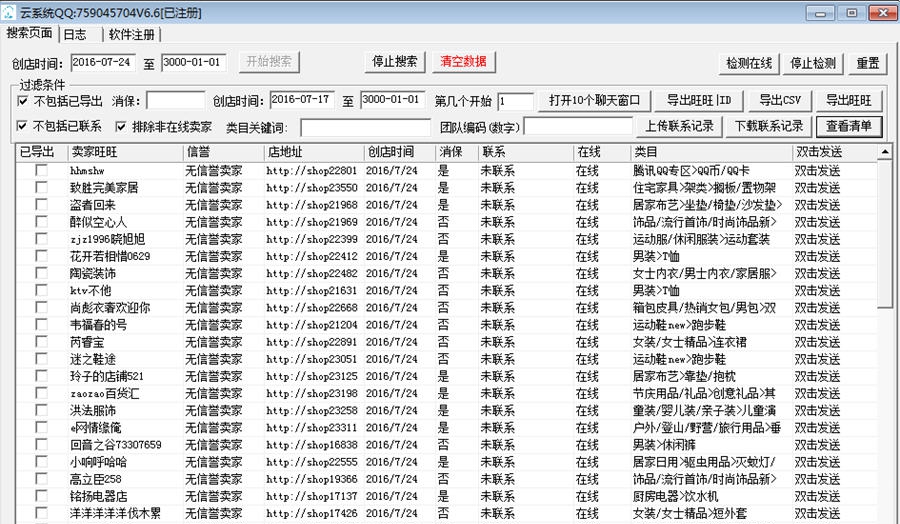900x524 pixels.
Task: Check the box for 陶瓷装饰 row
Action: click(x=41, y=273)
